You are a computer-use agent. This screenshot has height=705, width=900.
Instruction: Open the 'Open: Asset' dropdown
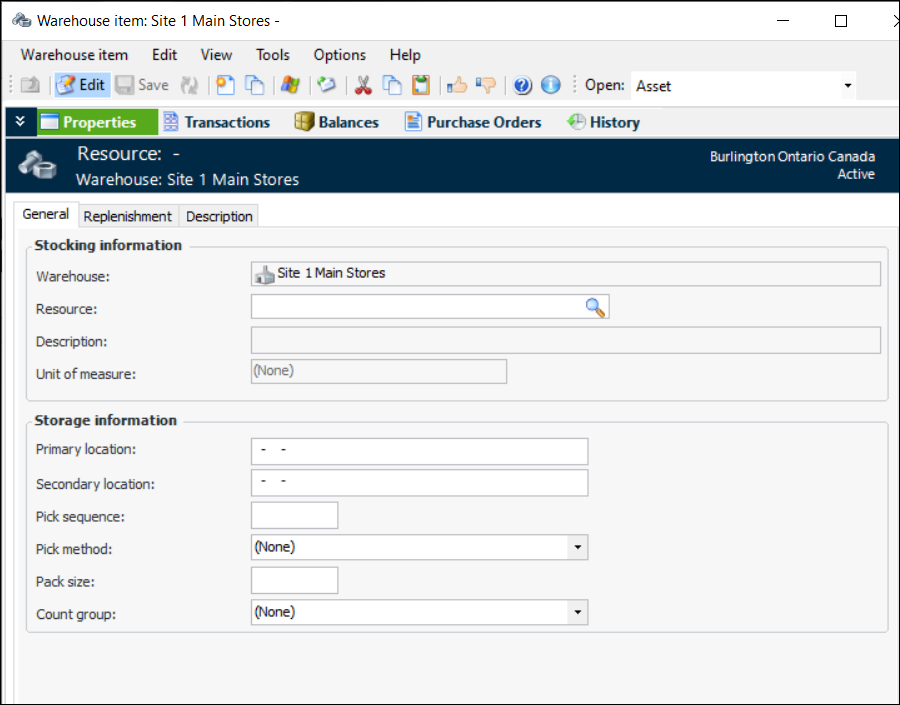pyautogui.click(x=848, y=86)
